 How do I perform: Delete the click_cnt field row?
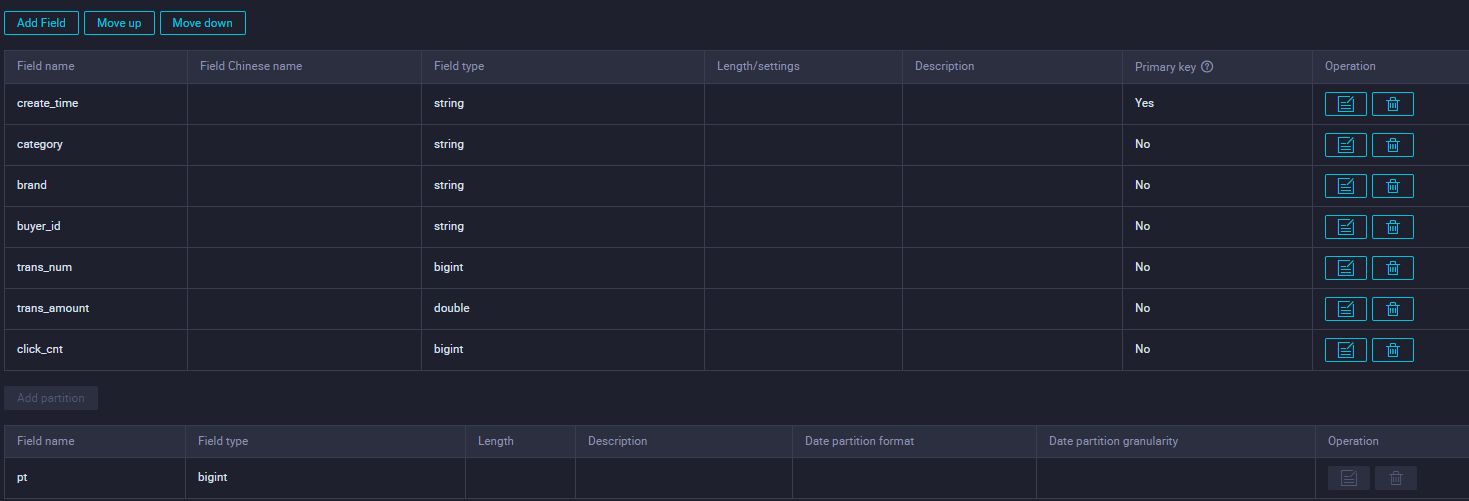[1392, 350]
